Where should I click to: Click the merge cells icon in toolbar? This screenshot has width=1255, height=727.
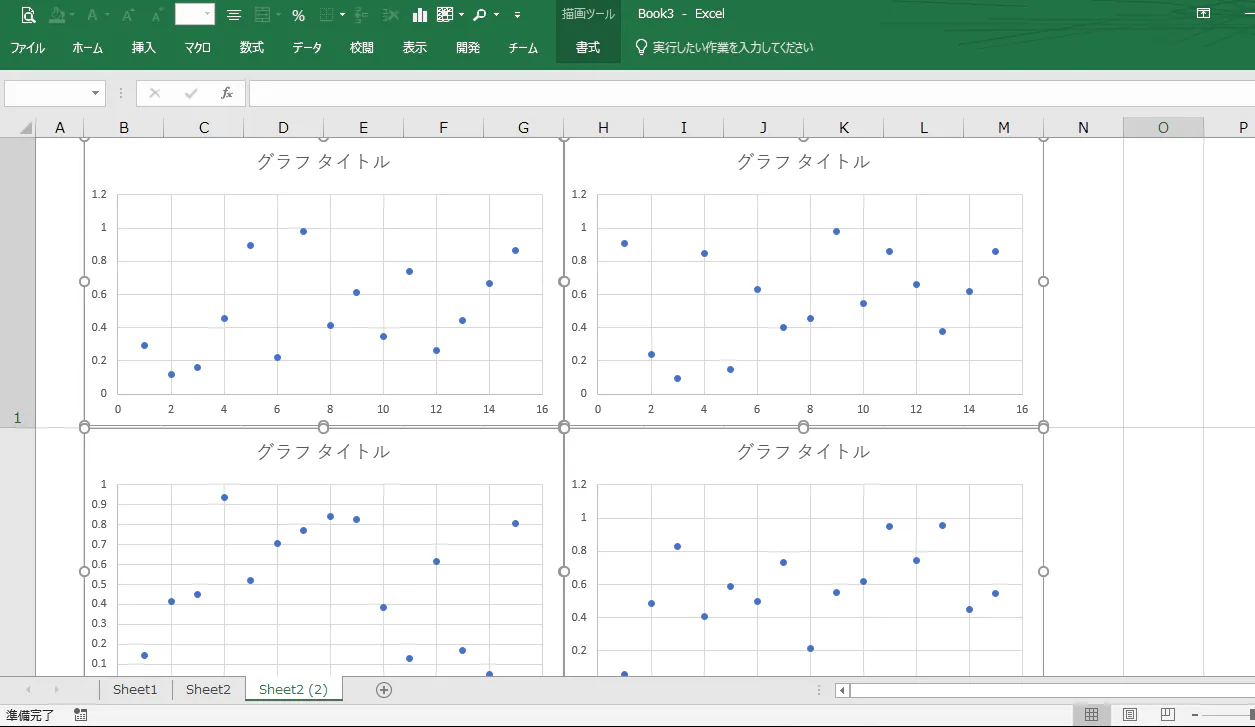[x=264, y=15]
